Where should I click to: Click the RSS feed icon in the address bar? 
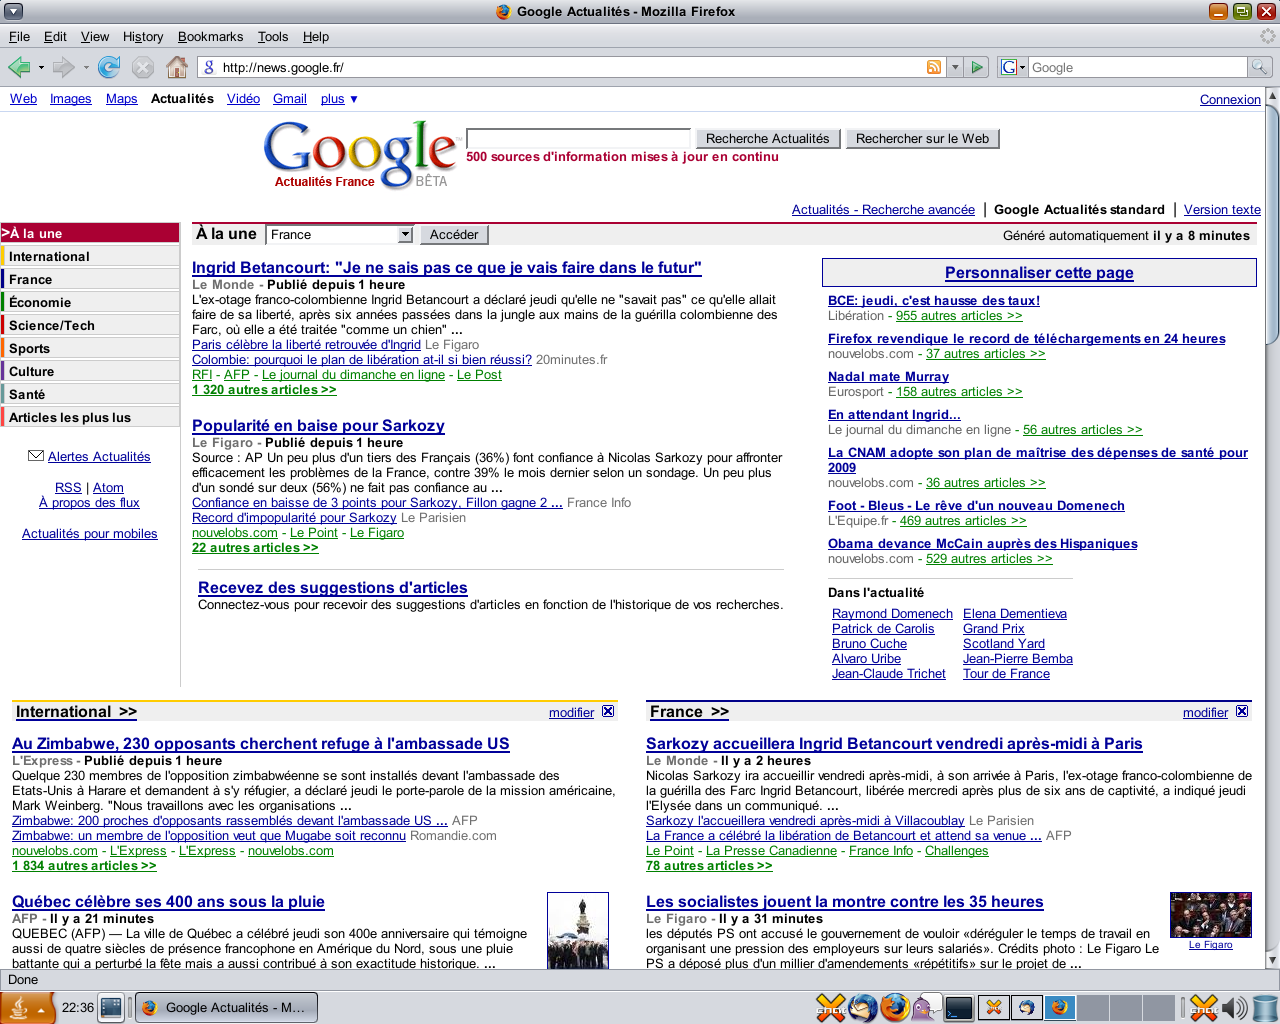[934, 67]
